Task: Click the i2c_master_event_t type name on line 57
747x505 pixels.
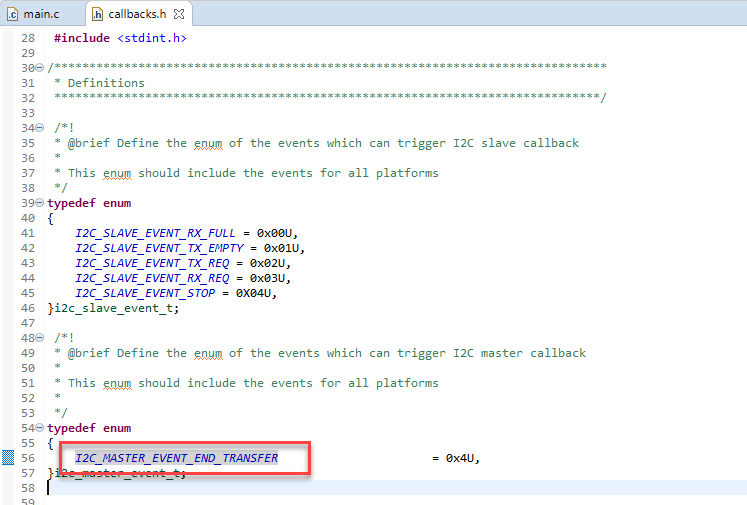Action: (117, 473)
